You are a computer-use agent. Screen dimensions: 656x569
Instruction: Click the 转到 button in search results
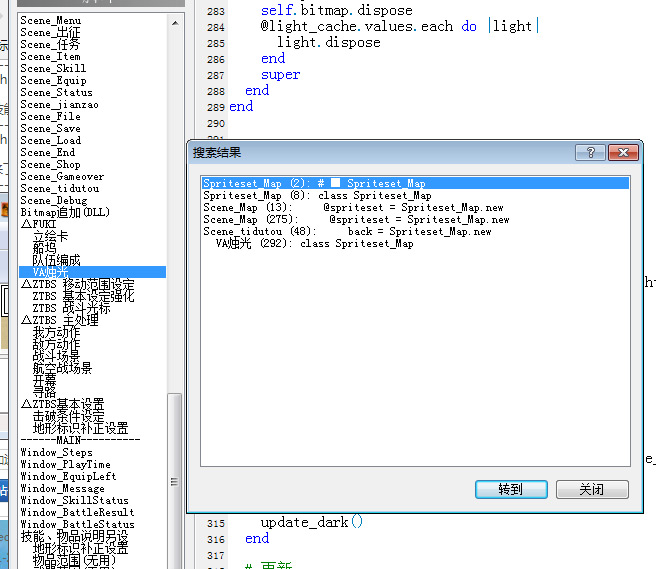point(511,489)
